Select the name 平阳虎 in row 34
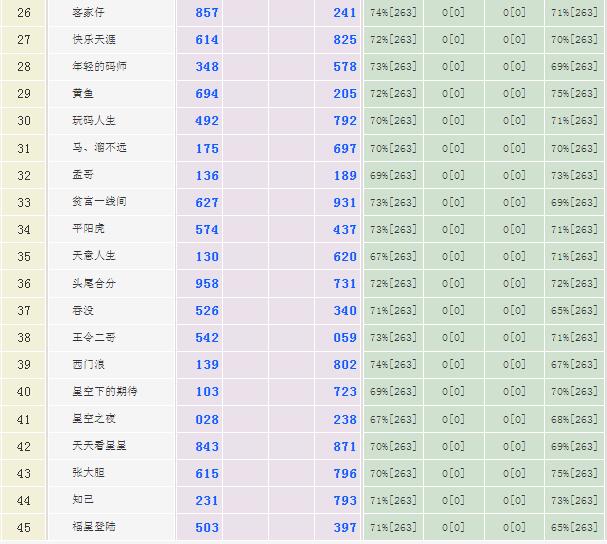The width and height of the screenshot is (607, 544). pos(87,229)
